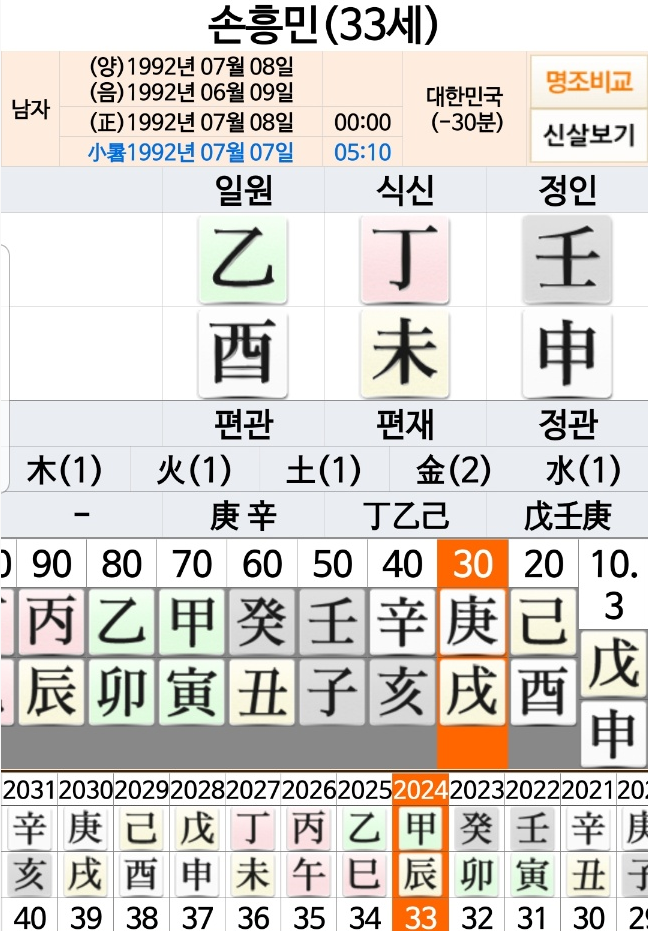
Task: Tap the 火(1) fire element count
Action: coord(194,470)
